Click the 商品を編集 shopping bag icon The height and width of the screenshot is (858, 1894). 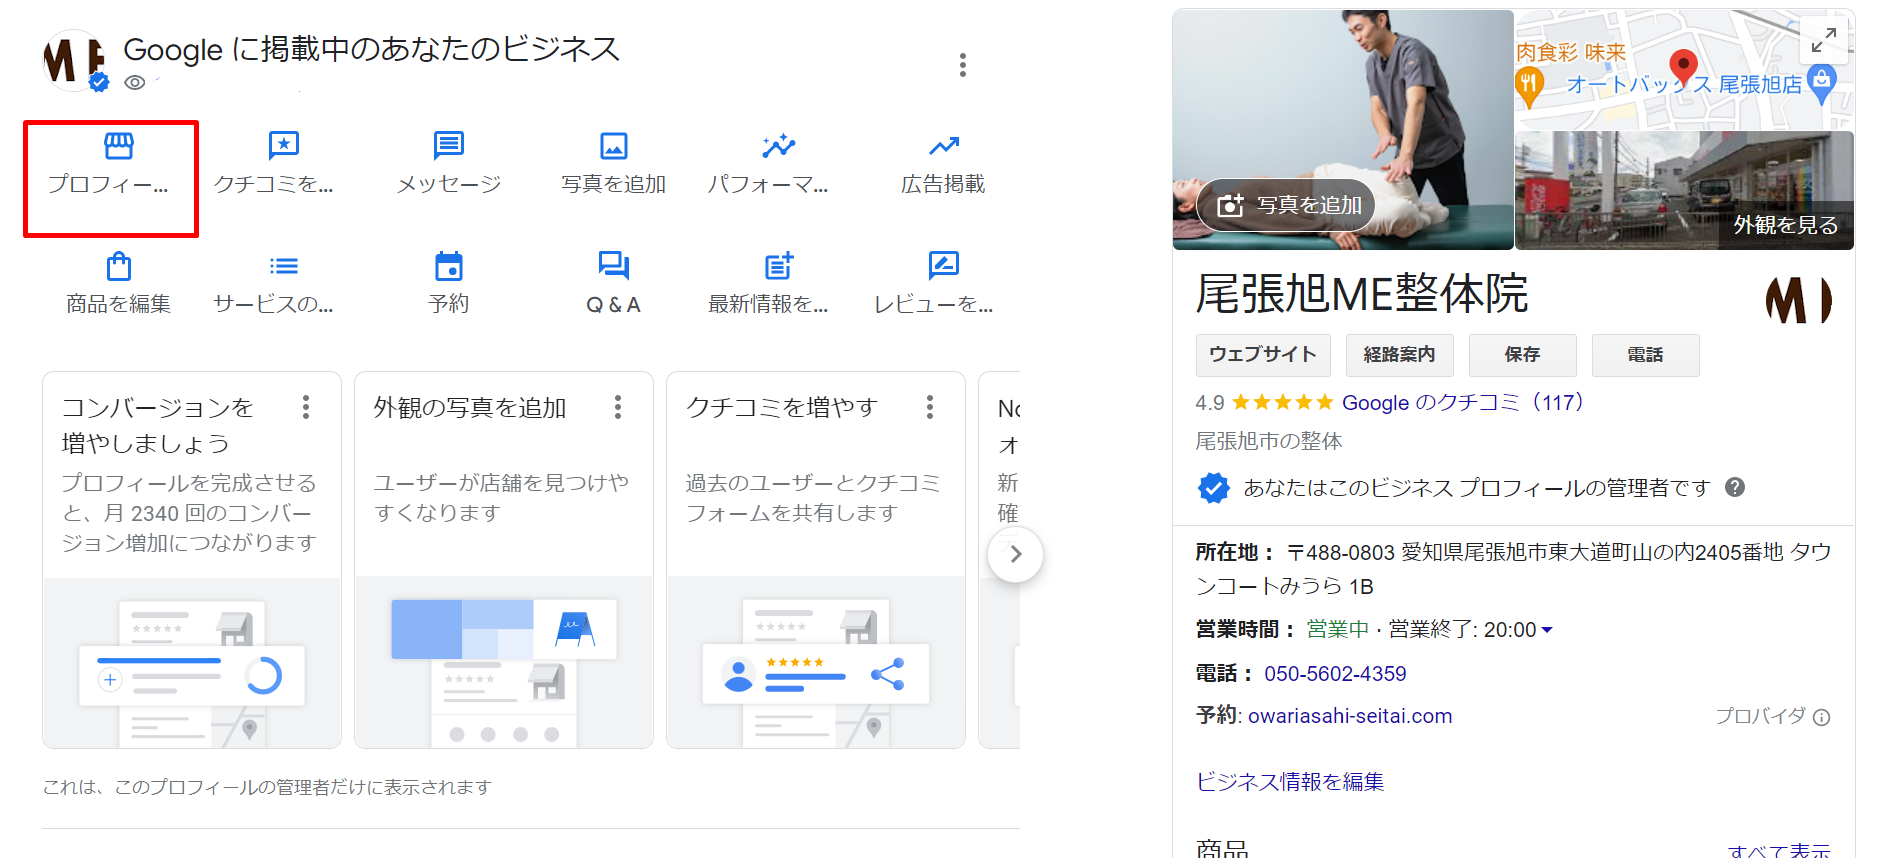coord(119,266)
